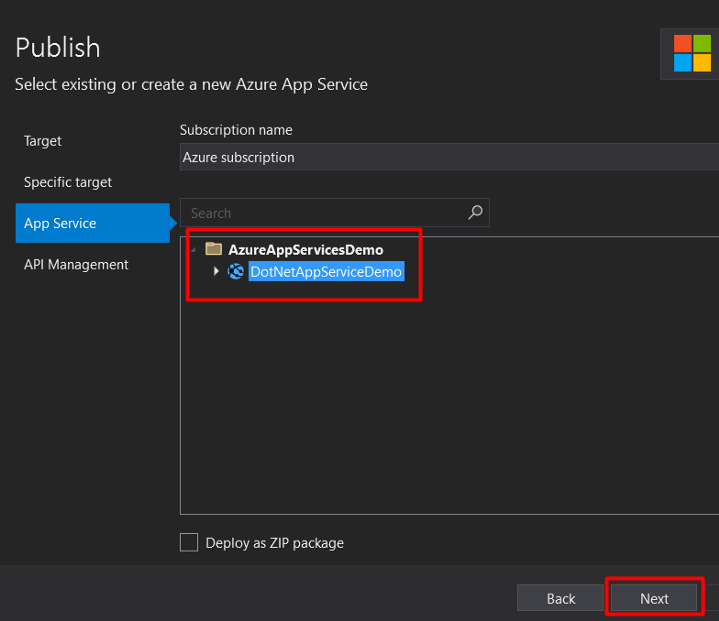
Task: Open the Subscription name dropdown
Action: [x=448, y=157]
